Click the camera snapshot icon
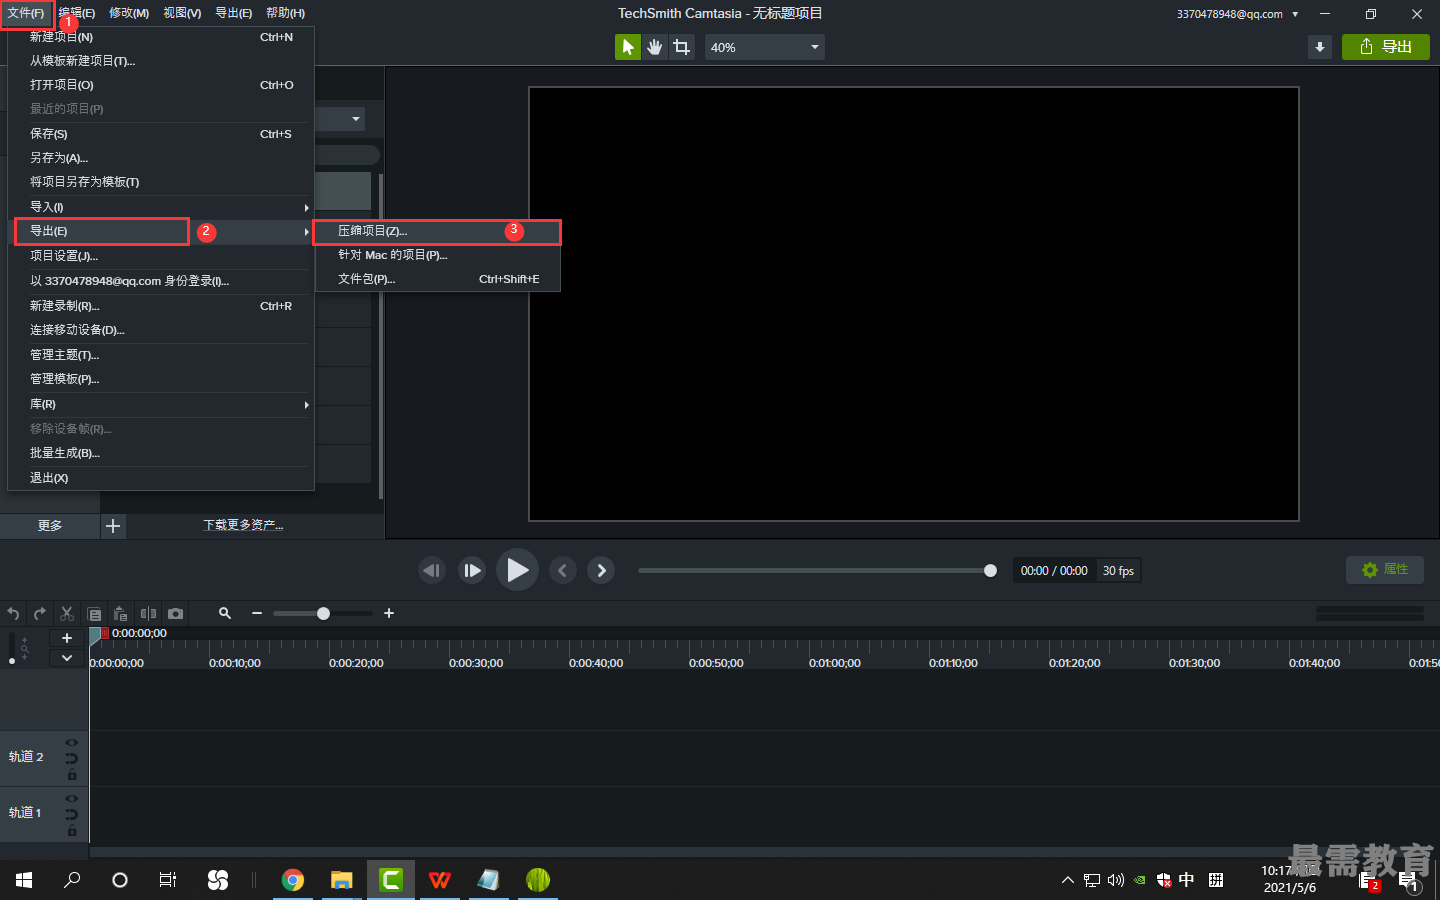Viewport: 1440px width, 900px height. point(176,613)
